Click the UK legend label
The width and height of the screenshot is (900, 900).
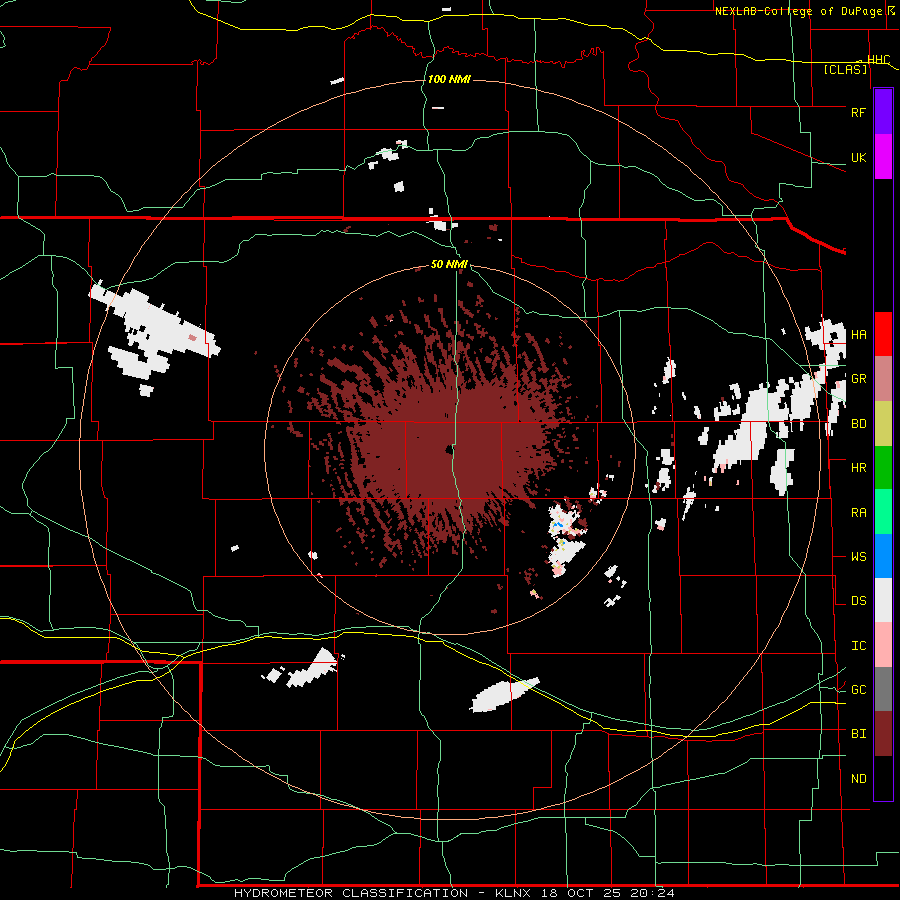(x=858, y=157)
